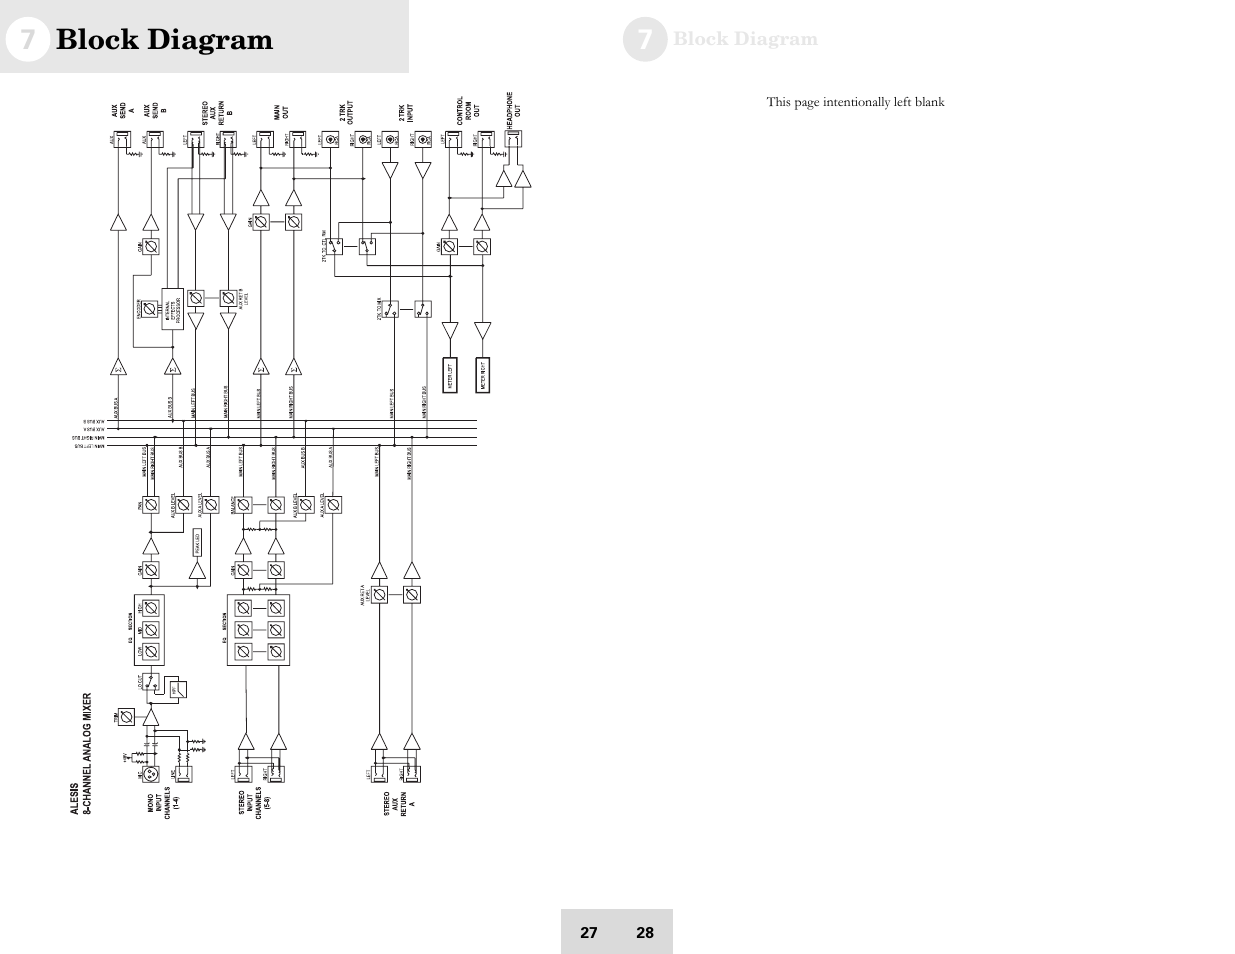Image resolution: width=1235 pixels, height=954 pixels.
Task: Click the AUX RET A LEVEL left knob
Action: point(379,594)
